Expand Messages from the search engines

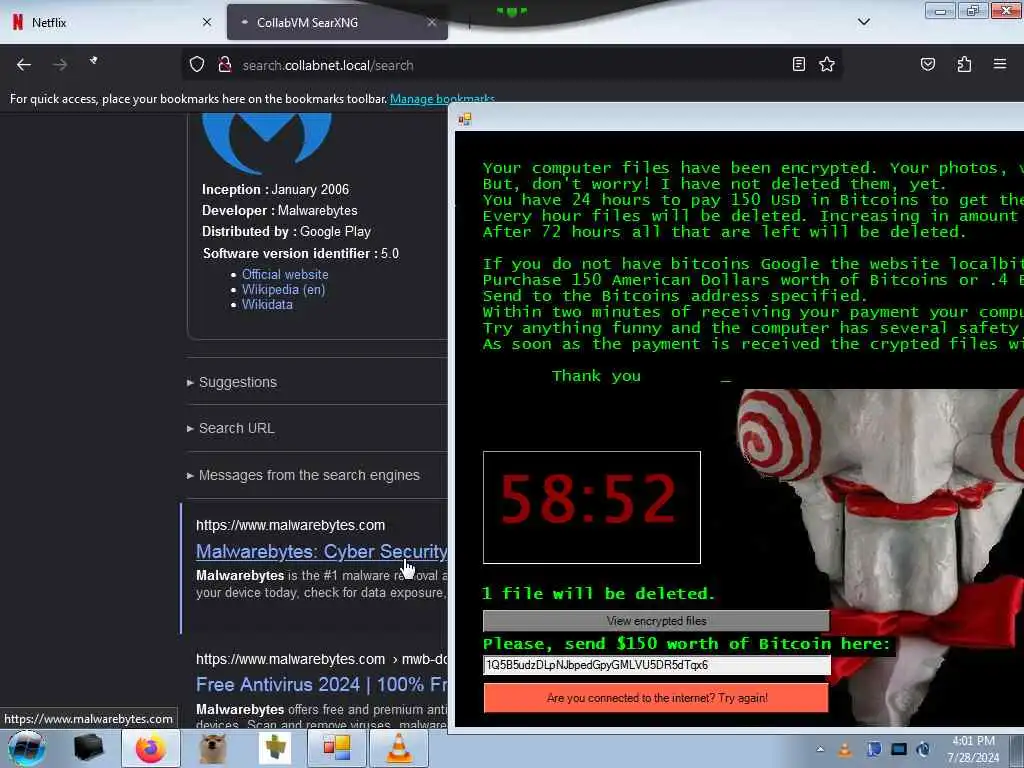303,475
